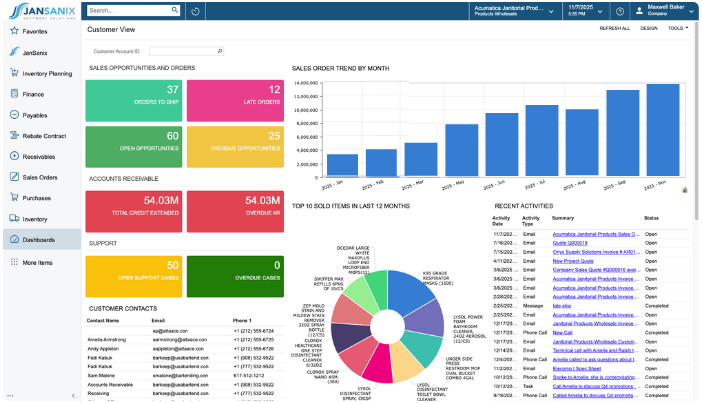Open the Inventory truck icon

[13, 218]
